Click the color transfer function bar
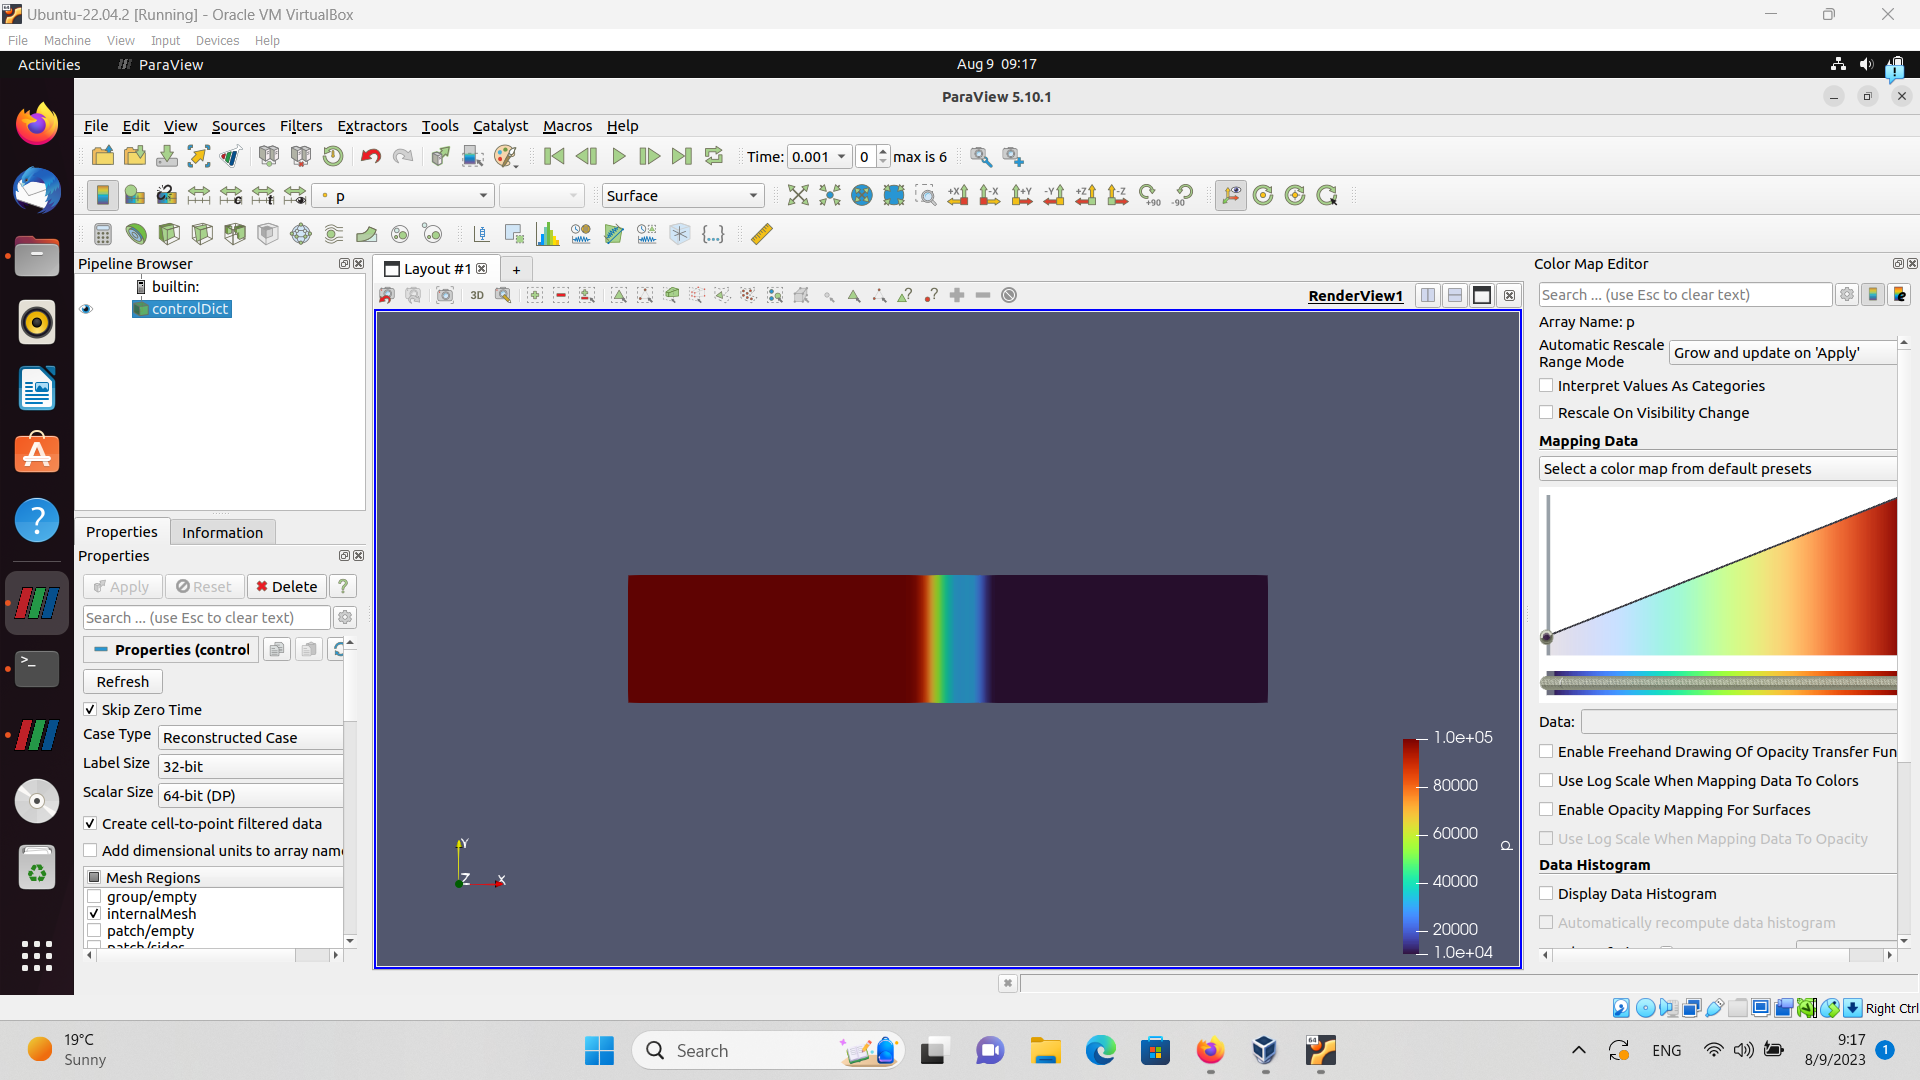Screen dimensions: 1920x1080 pyautogui.click(x=1718, y=684)
